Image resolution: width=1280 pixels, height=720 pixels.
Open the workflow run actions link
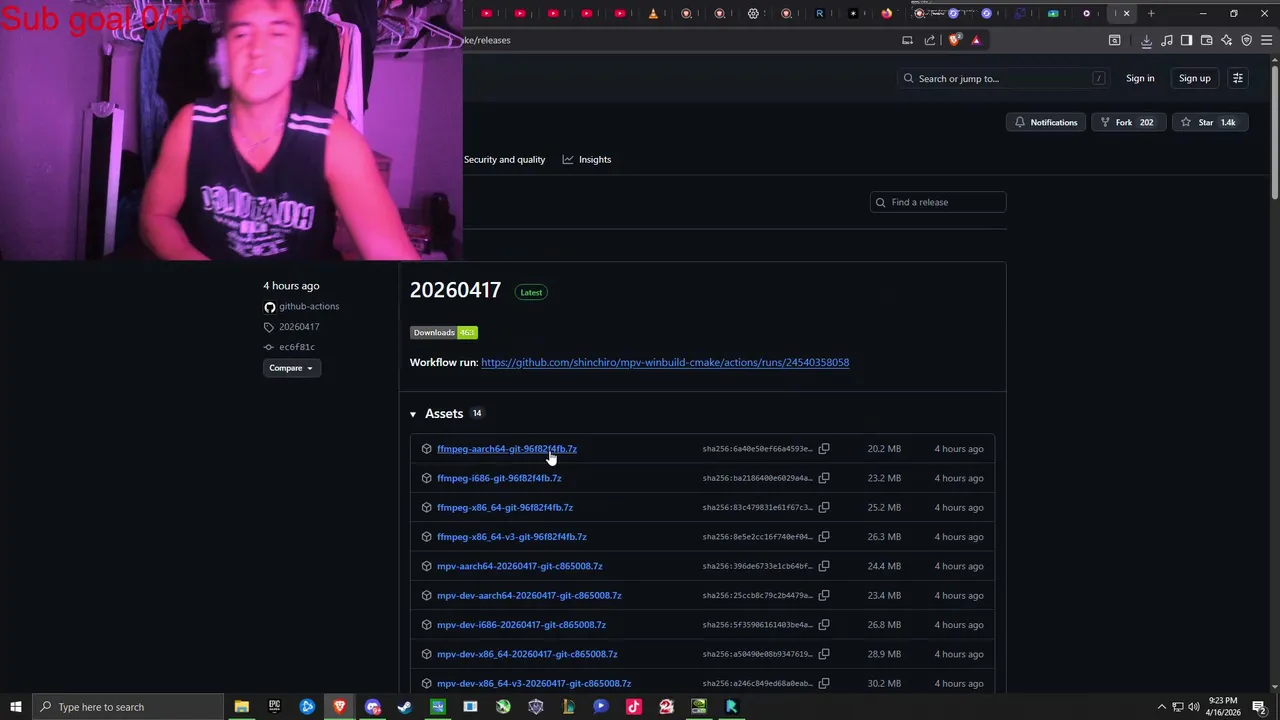click(665, 362)
